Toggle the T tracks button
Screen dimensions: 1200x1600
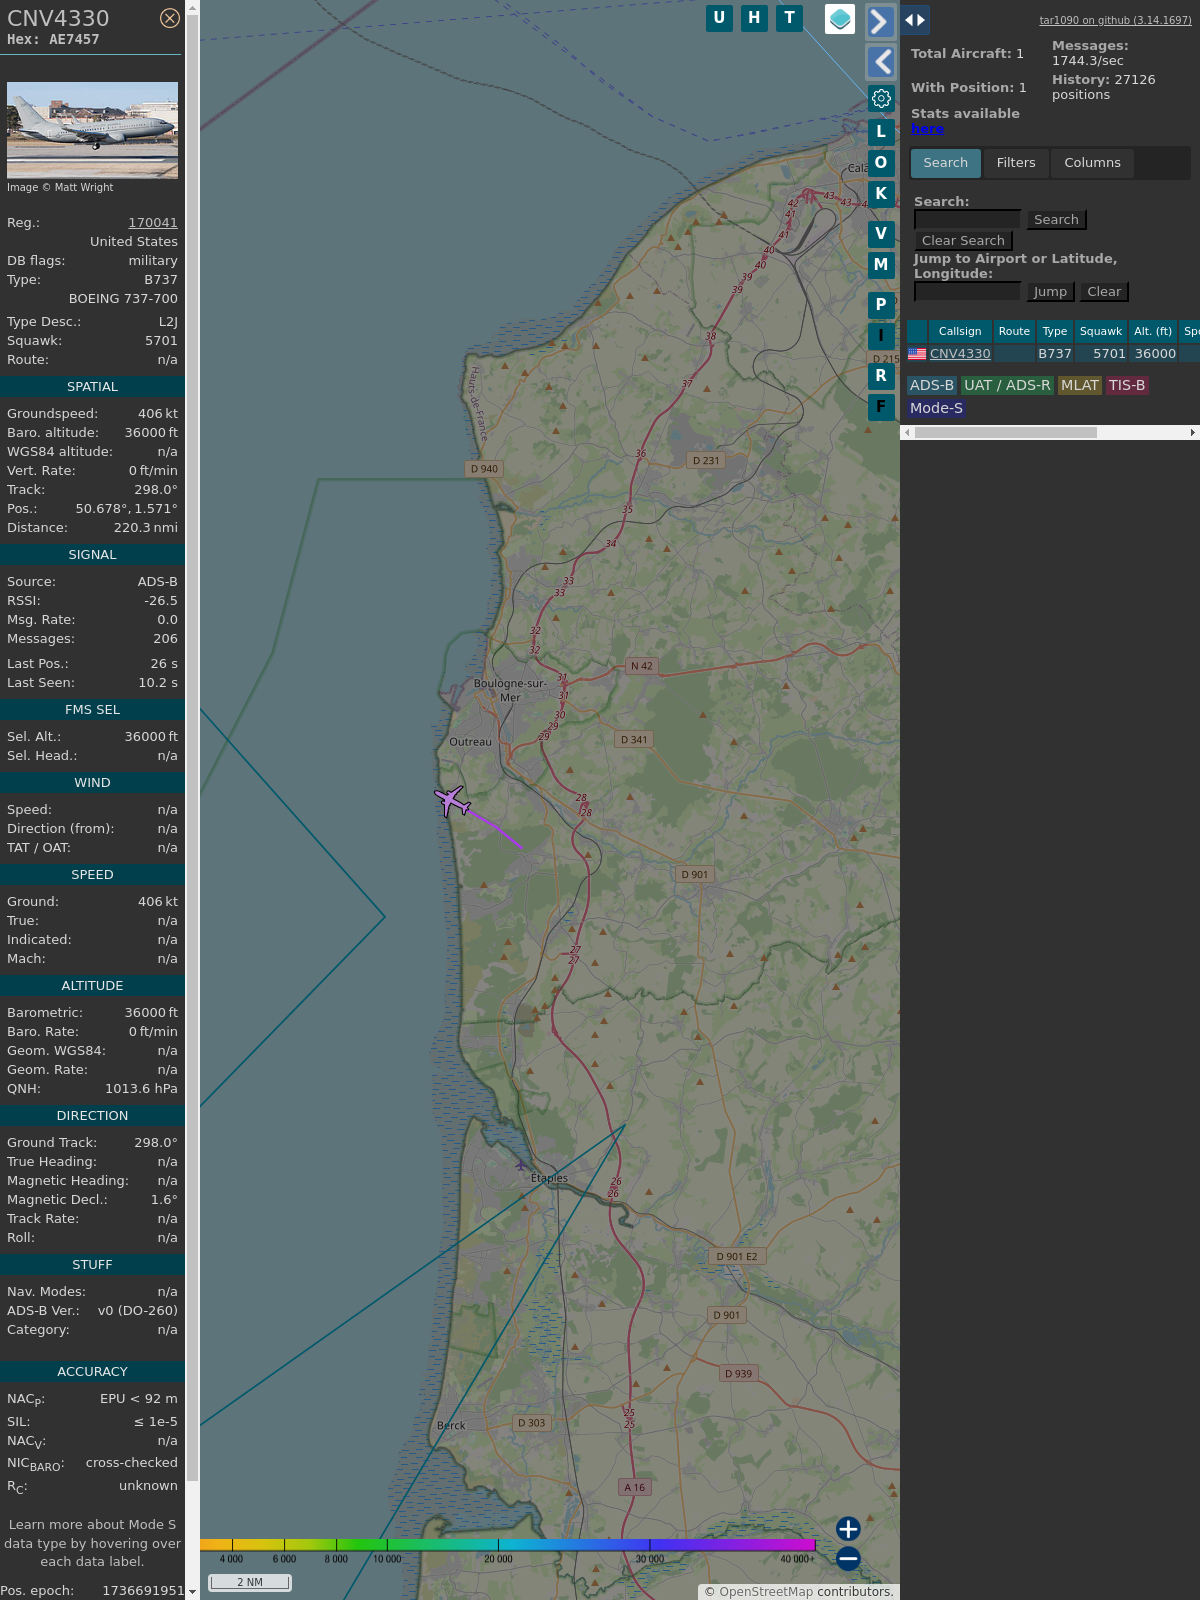pyautogui.click(x=790, y=18)
